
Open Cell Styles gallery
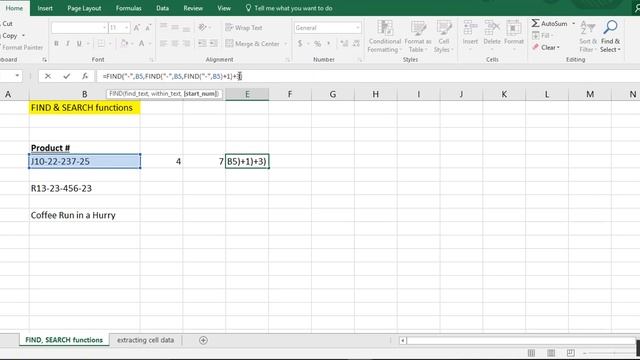point(444,37)
